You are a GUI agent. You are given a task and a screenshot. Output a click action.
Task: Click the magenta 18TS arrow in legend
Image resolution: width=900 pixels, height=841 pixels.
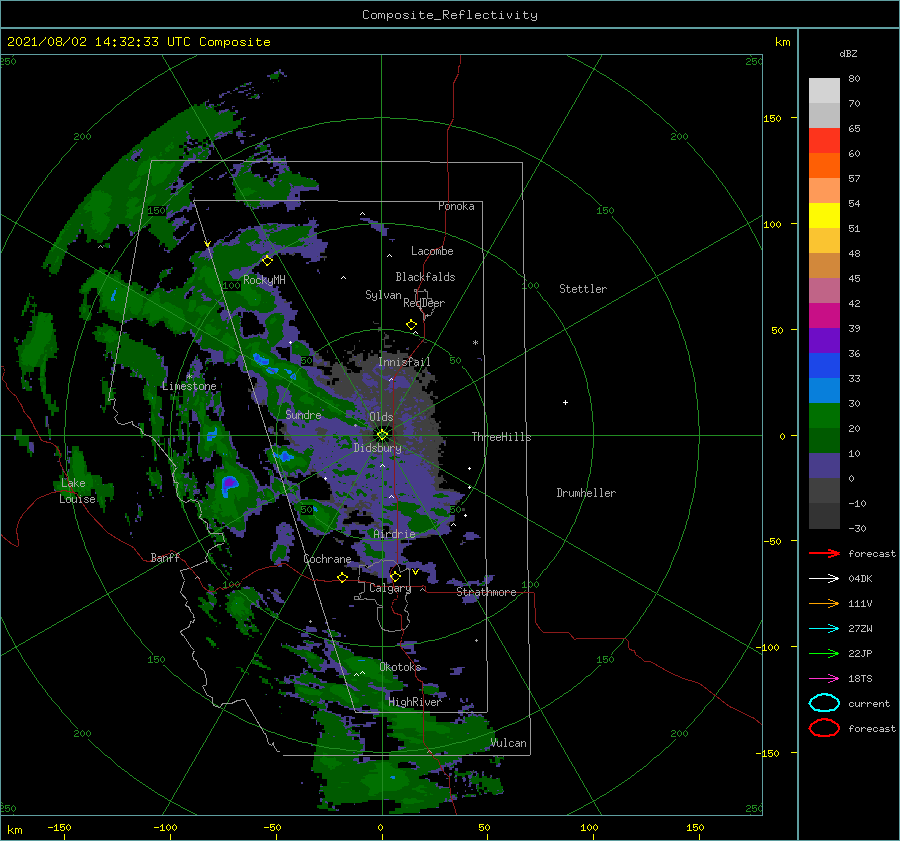pyautogui.click(x=824, y=679)
